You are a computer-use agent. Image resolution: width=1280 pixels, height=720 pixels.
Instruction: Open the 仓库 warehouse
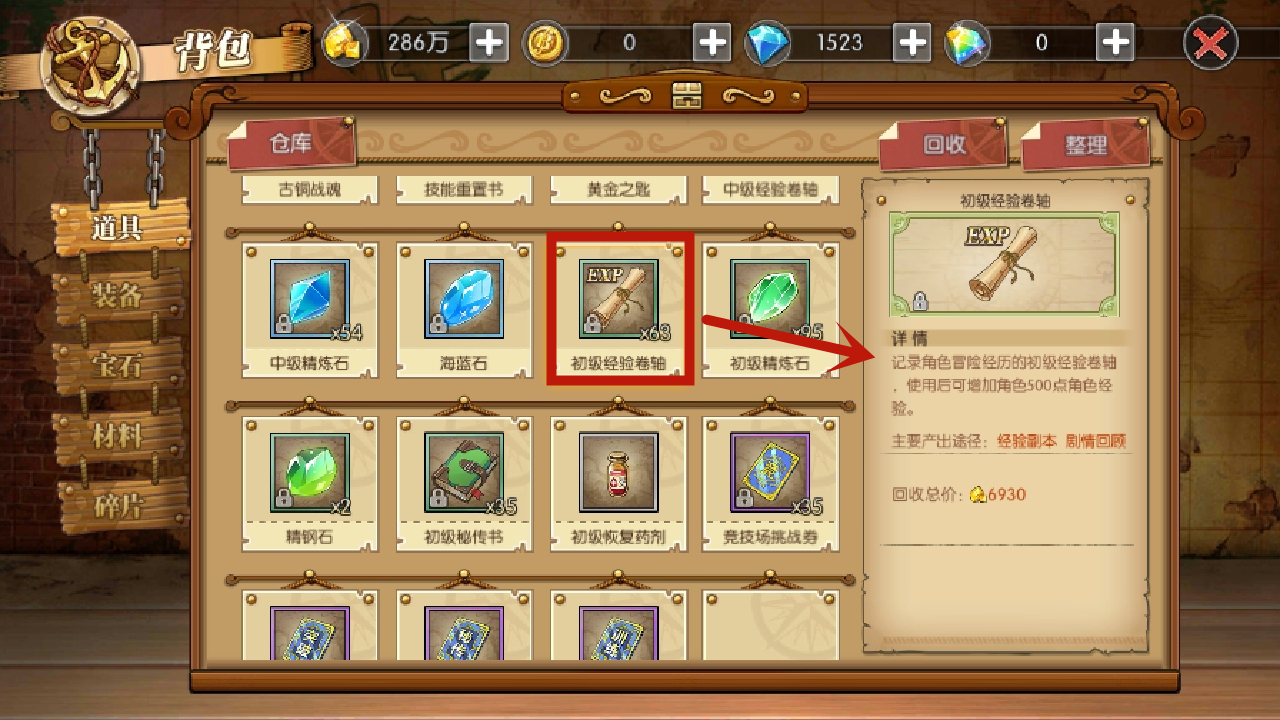tap(291, 143)
